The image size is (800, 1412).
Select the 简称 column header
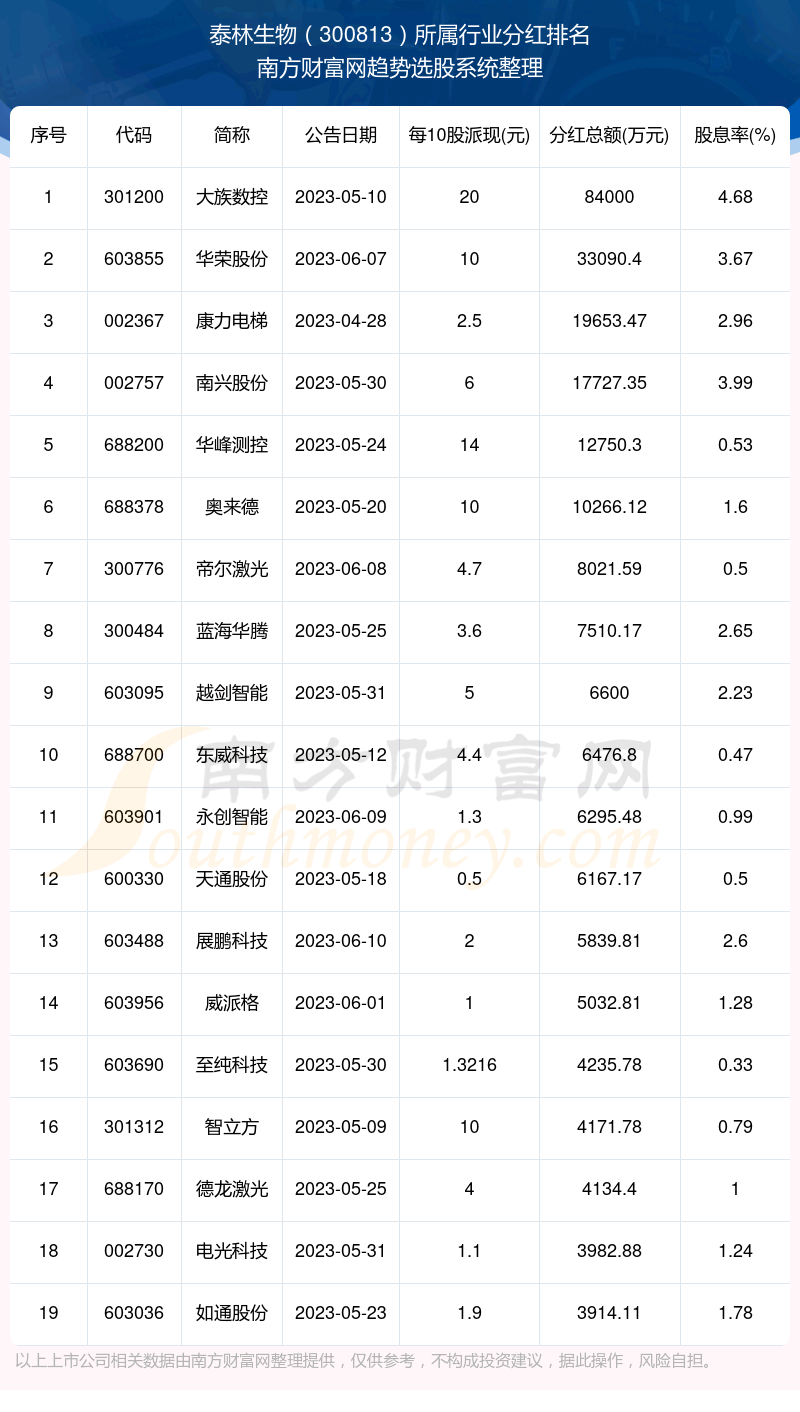(232, 135)
